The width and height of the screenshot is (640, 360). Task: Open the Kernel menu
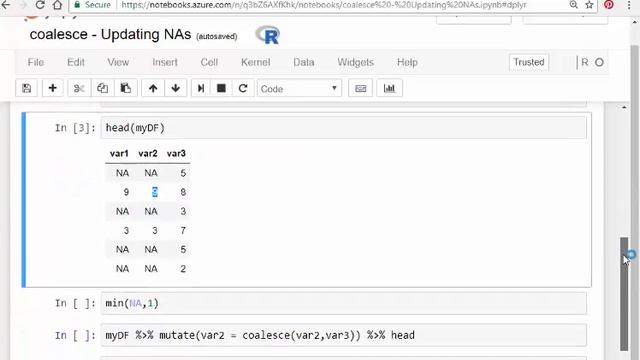[256, 62]
